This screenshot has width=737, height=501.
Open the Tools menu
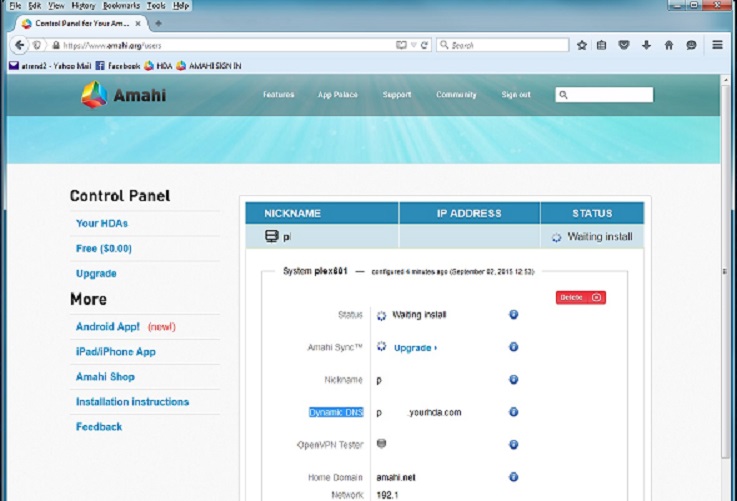pyautogui.click(x=156, y=6)
